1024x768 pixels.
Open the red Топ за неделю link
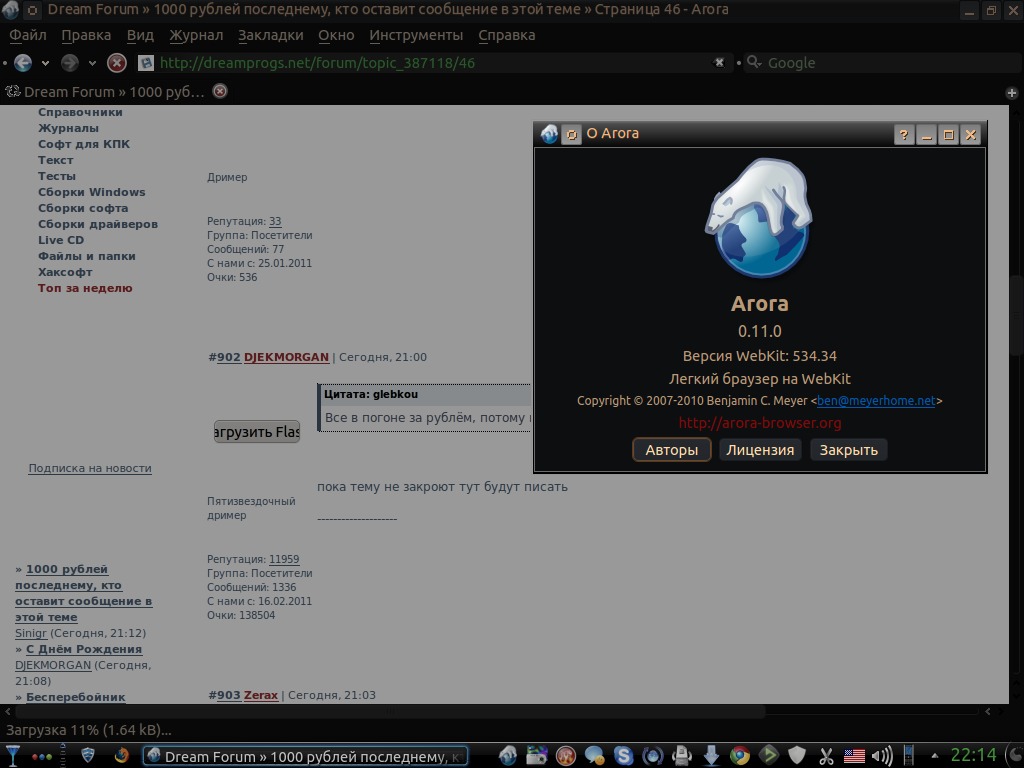point(85,288)
